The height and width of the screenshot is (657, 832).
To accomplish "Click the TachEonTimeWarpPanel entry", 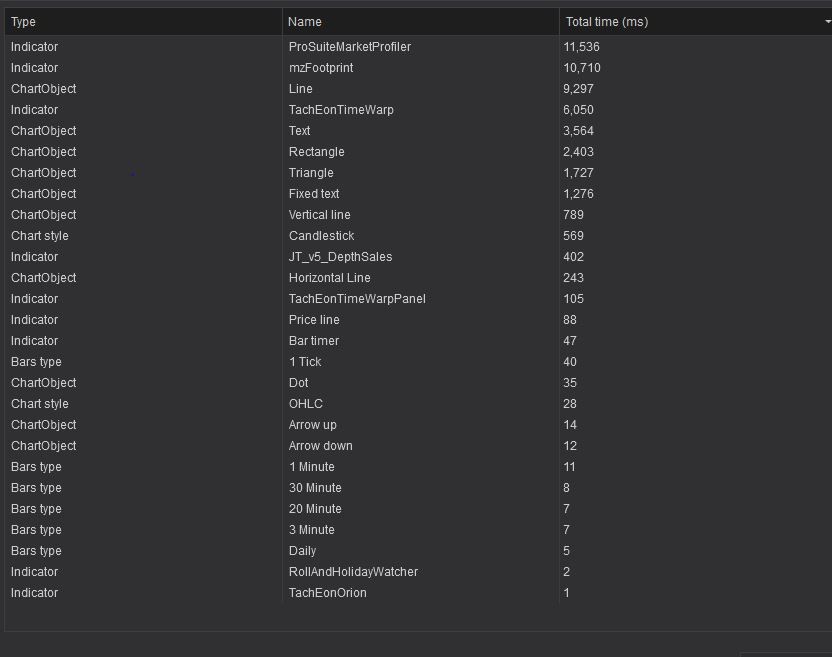I will point(357,299).
